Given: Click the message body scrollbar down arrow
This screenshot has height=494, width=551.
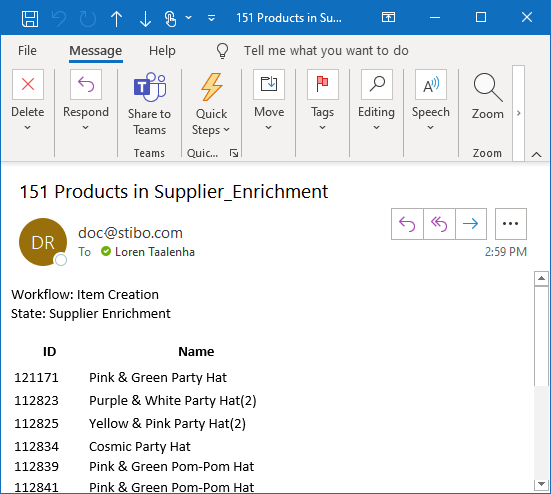Looking at the screenshot, I should pyautogui.click(x=541, y=484).
